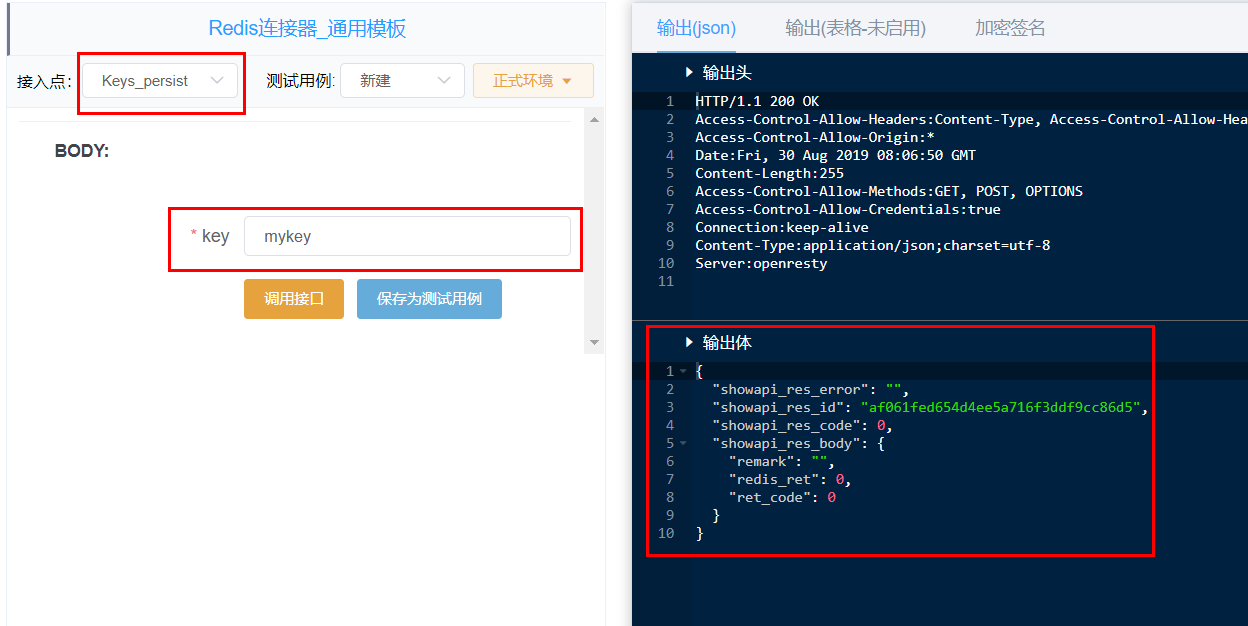
Task: Click the showapi_res_code JSON line
Action: (x=802, y=425)
